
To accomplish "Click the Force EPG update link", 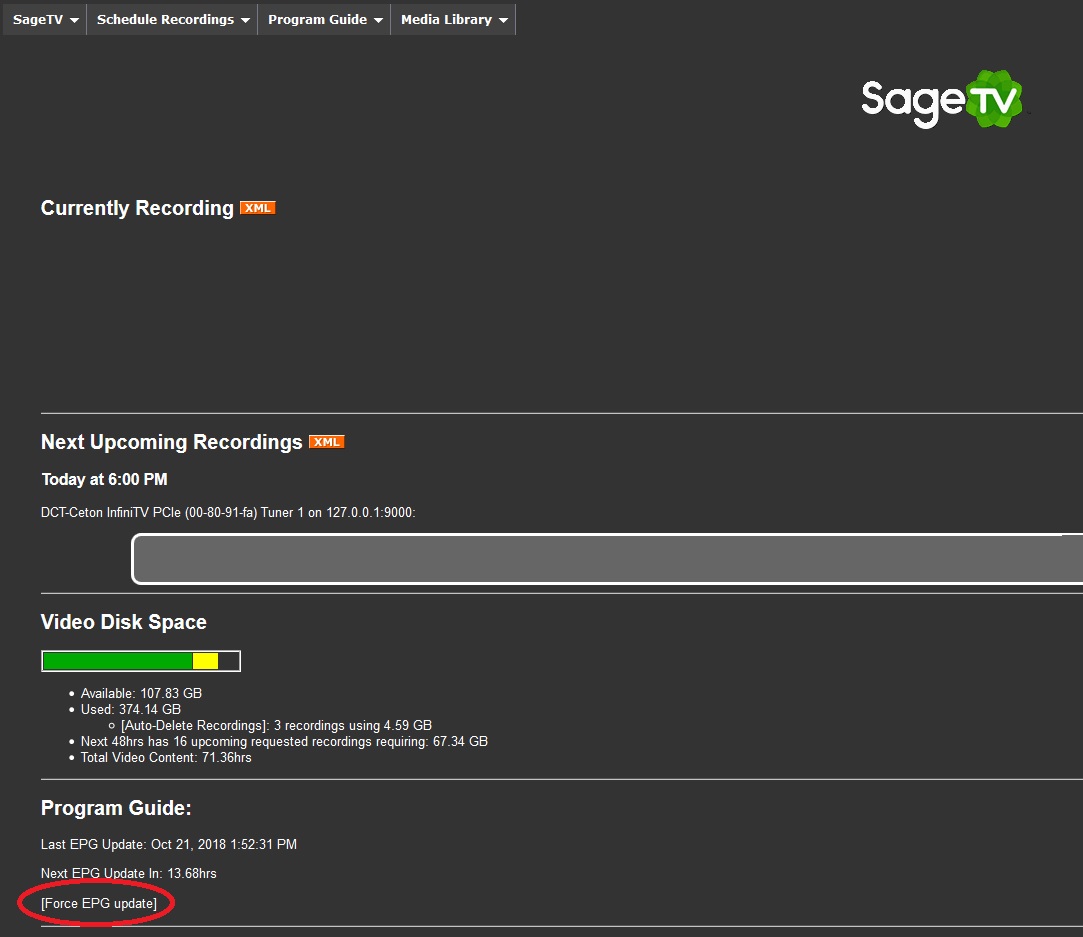I will coord(99,904).
